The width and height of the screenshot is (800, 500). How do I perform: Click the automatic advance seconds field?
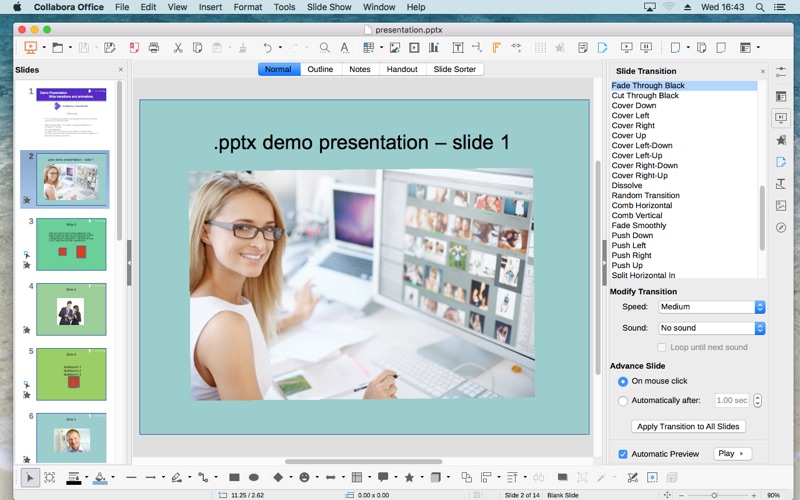[732, 401]
